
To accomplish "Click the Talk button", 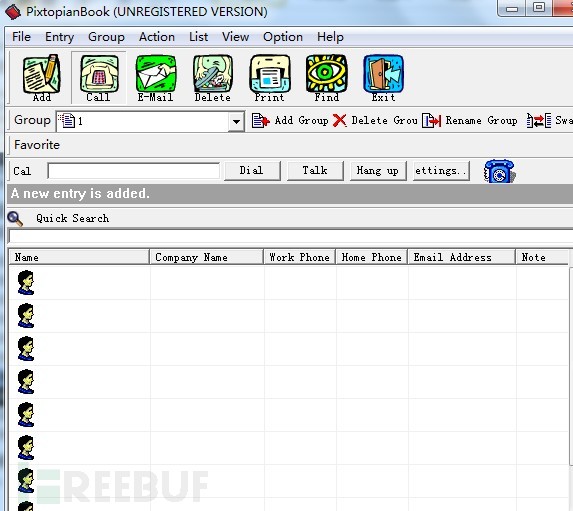I will (315, 171).
